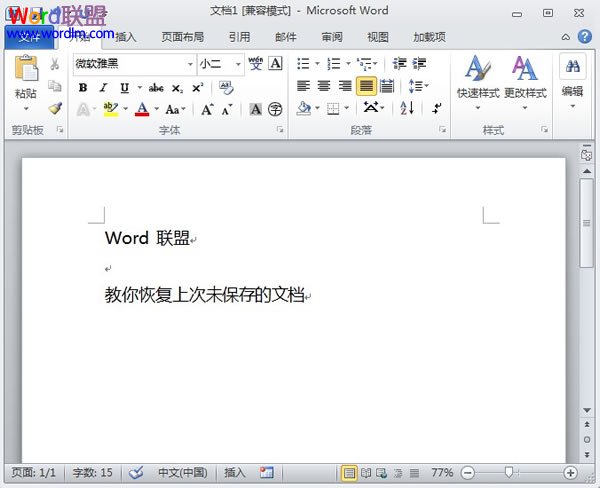Expand the font name dropdown
This screenshot has width=600, height=488.
click(190, 64)
